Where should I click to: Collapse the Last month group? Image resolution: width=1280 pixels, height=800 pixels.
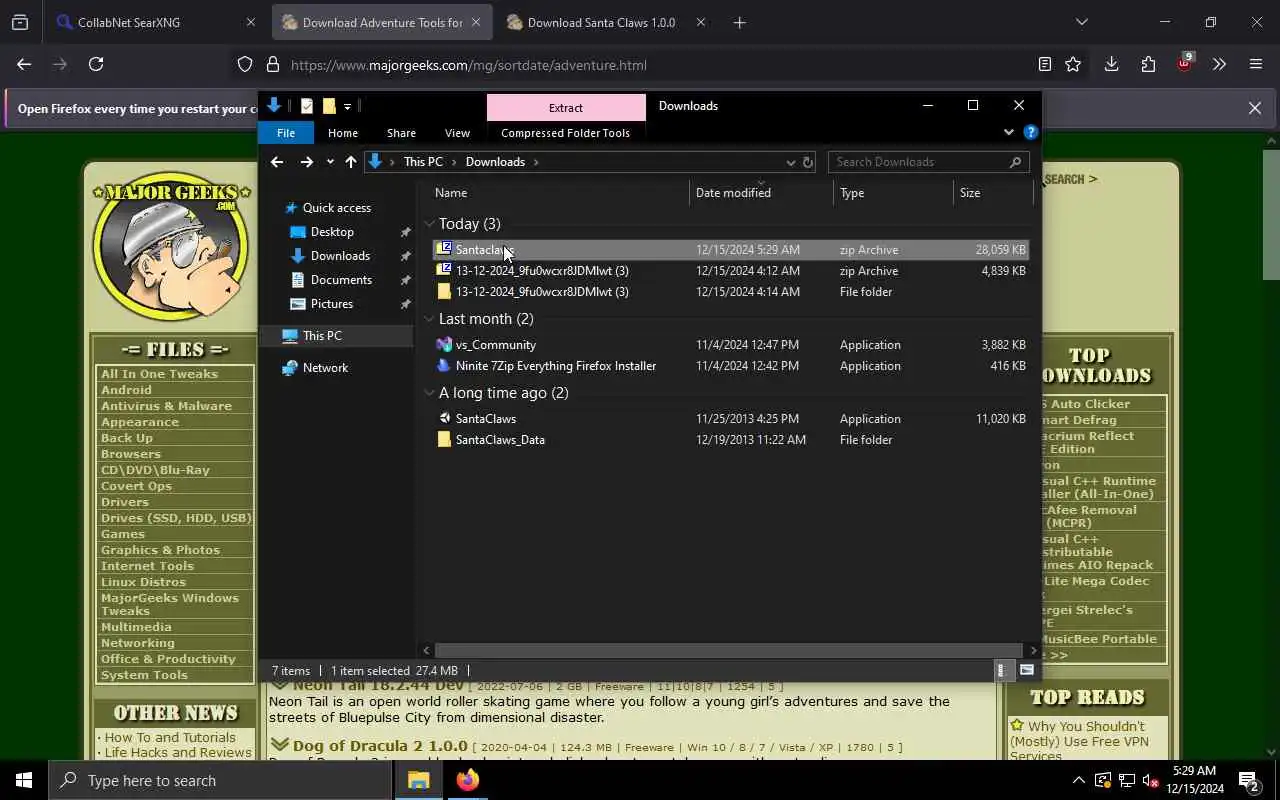[x=429, y=319]
